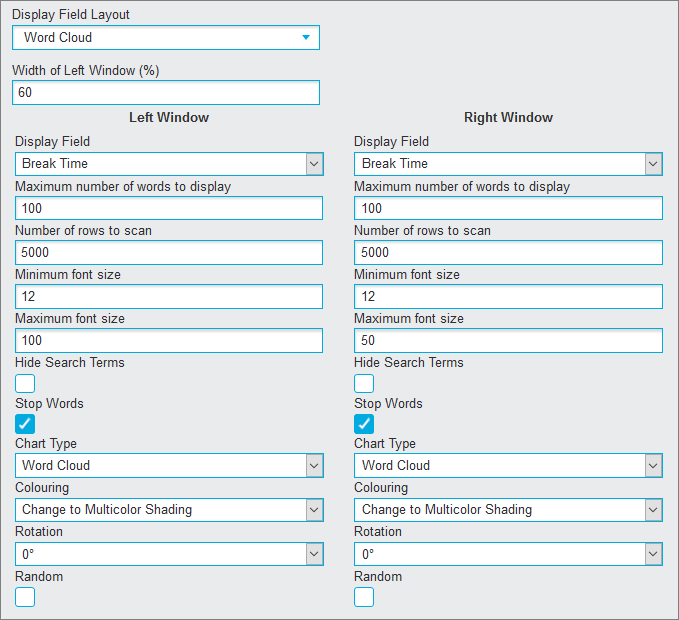Screen dimensions: 679x620
Task: Open the Display Field Layout dropdown
Action: pos(166,38)
